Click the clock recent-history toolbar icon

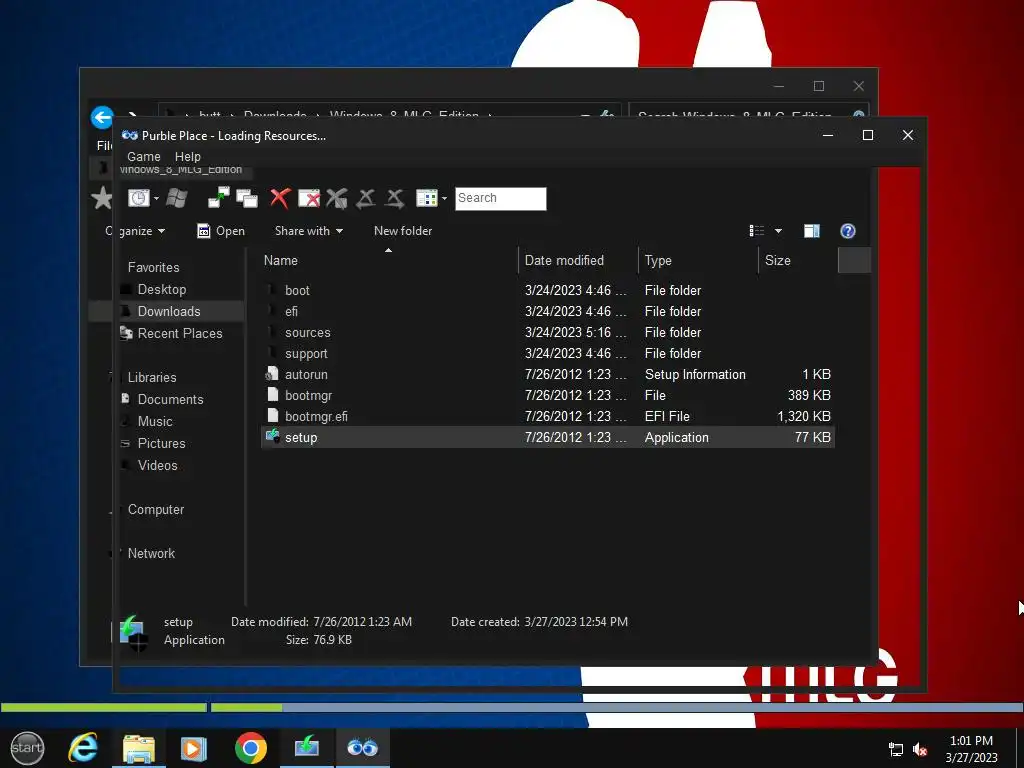pos(138,198)
